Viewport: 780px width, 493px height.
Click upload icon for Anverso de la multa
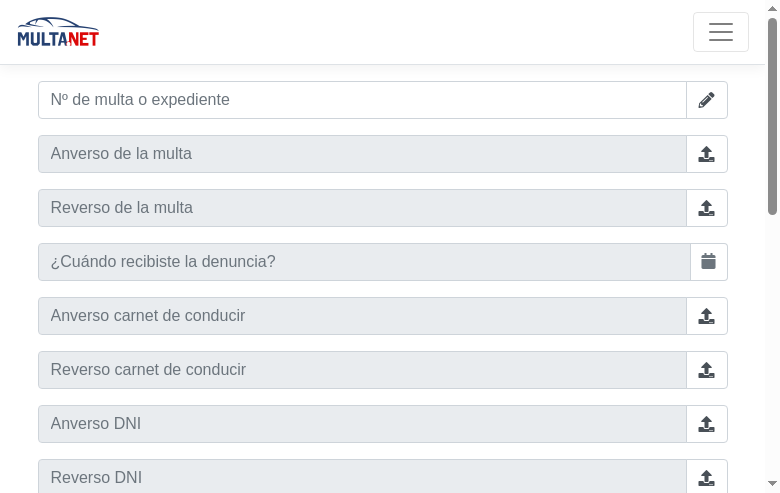707,154
